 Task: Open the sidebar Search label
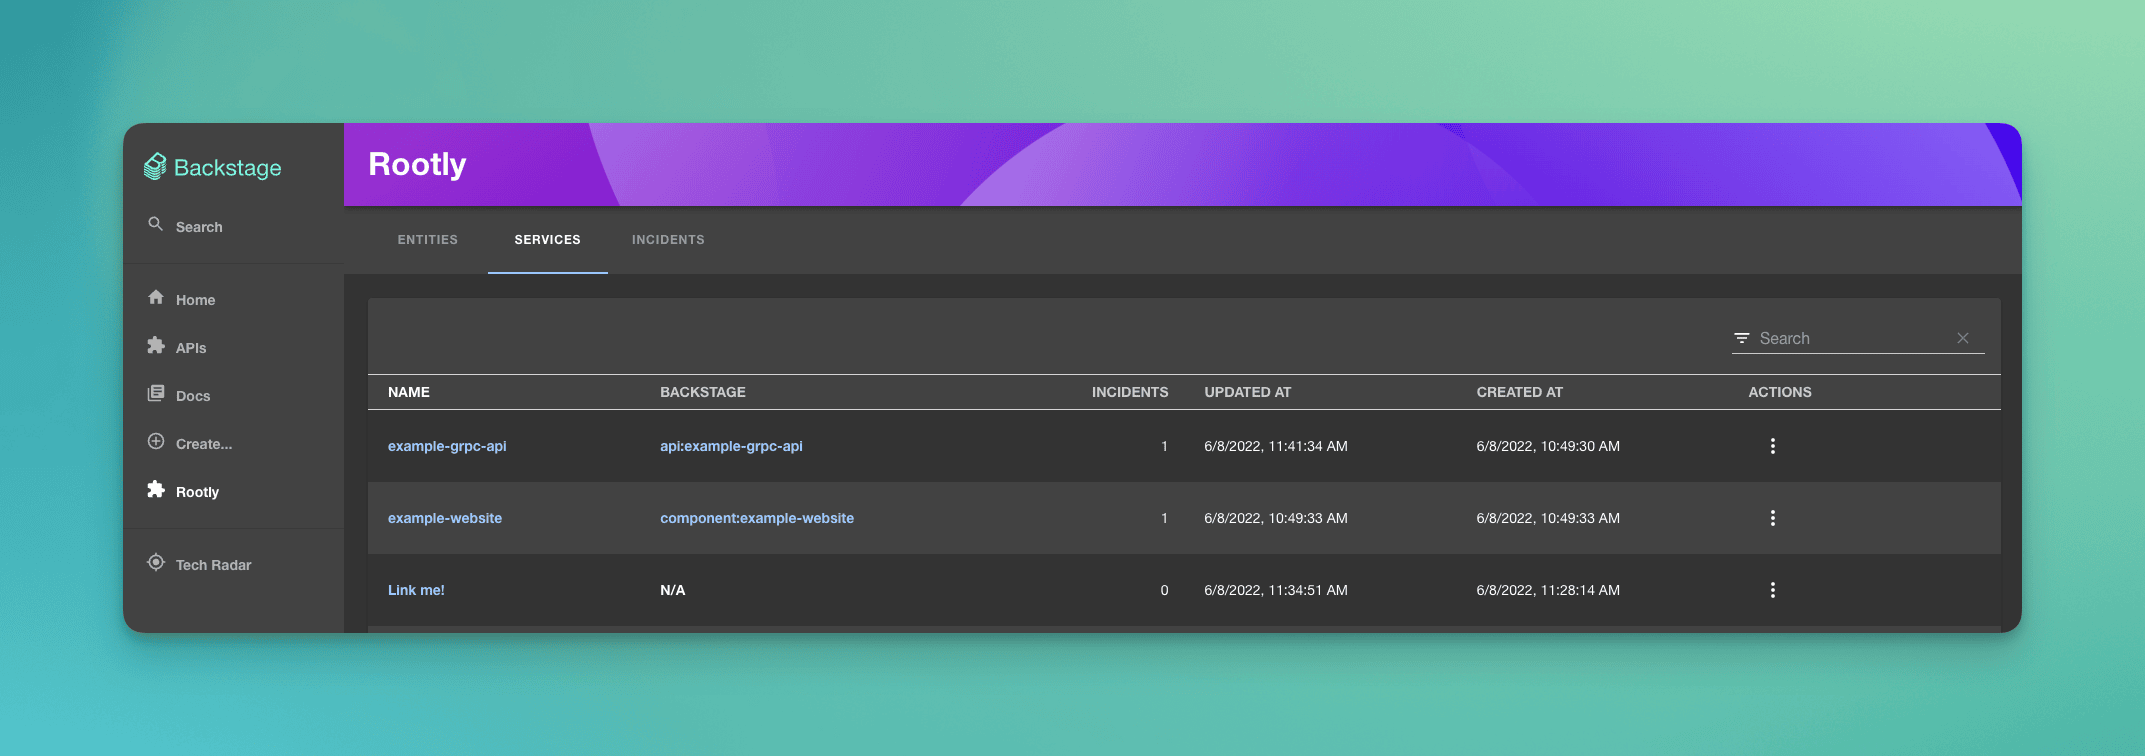click(199, 227)
